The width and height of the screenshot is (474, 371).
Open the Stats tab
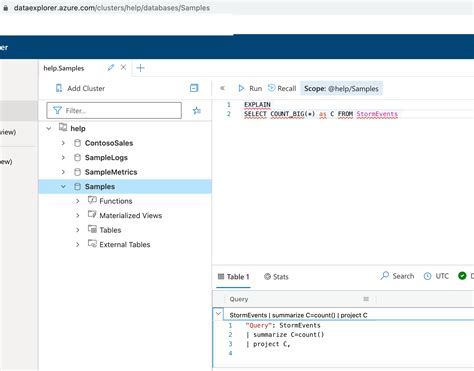tap(276, 277)
